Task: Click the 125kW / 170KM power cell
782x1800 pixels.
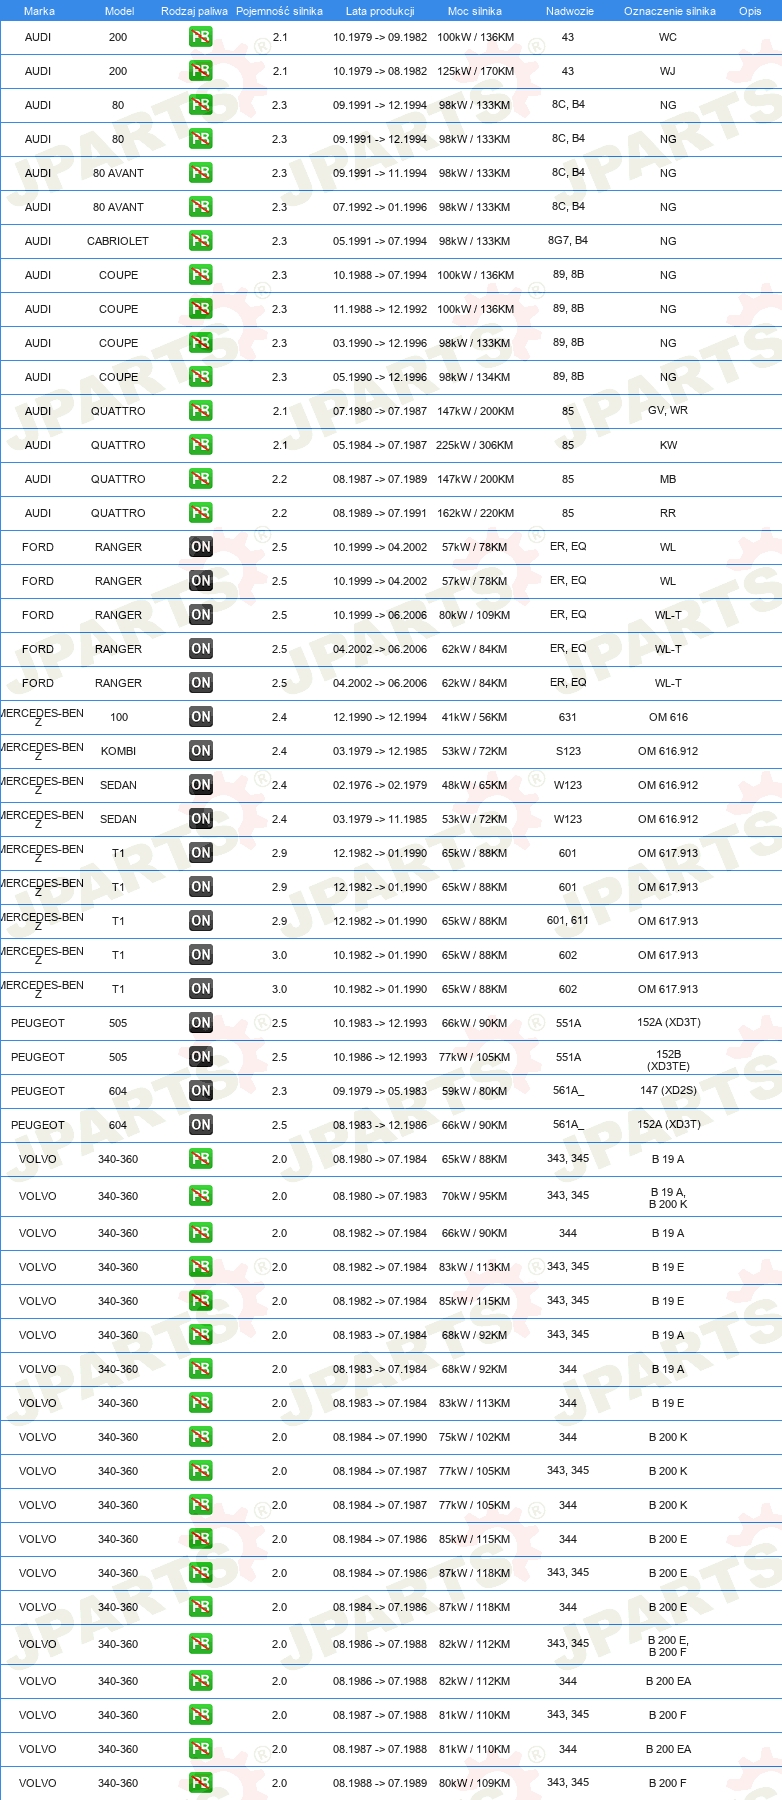Action: pos(476,71)
